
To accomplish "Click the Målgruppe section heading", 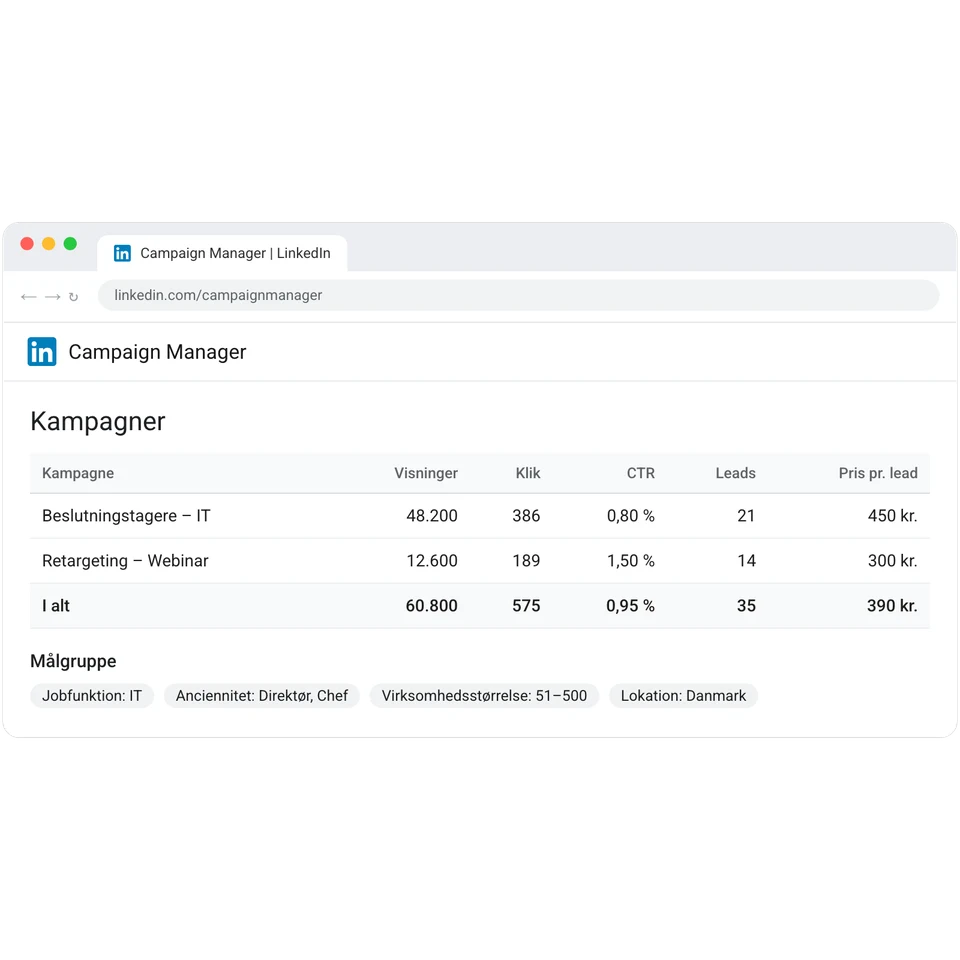I will 73,661.
